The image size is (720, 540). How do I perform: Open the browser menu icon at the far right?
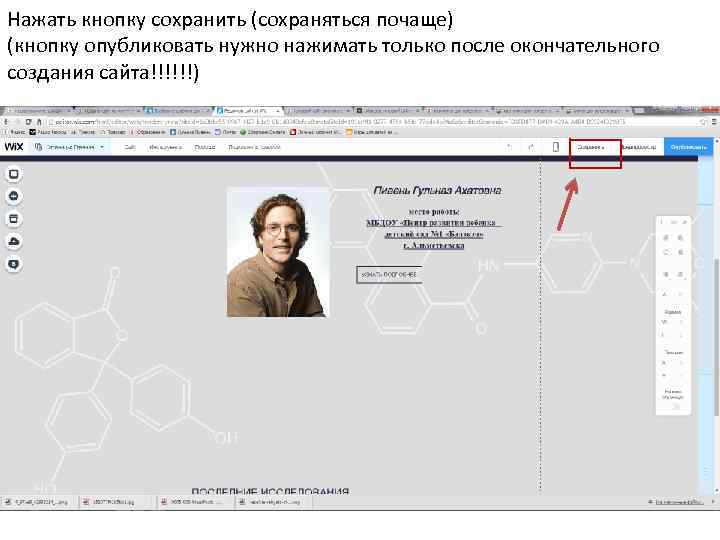(x=714, y=122)
